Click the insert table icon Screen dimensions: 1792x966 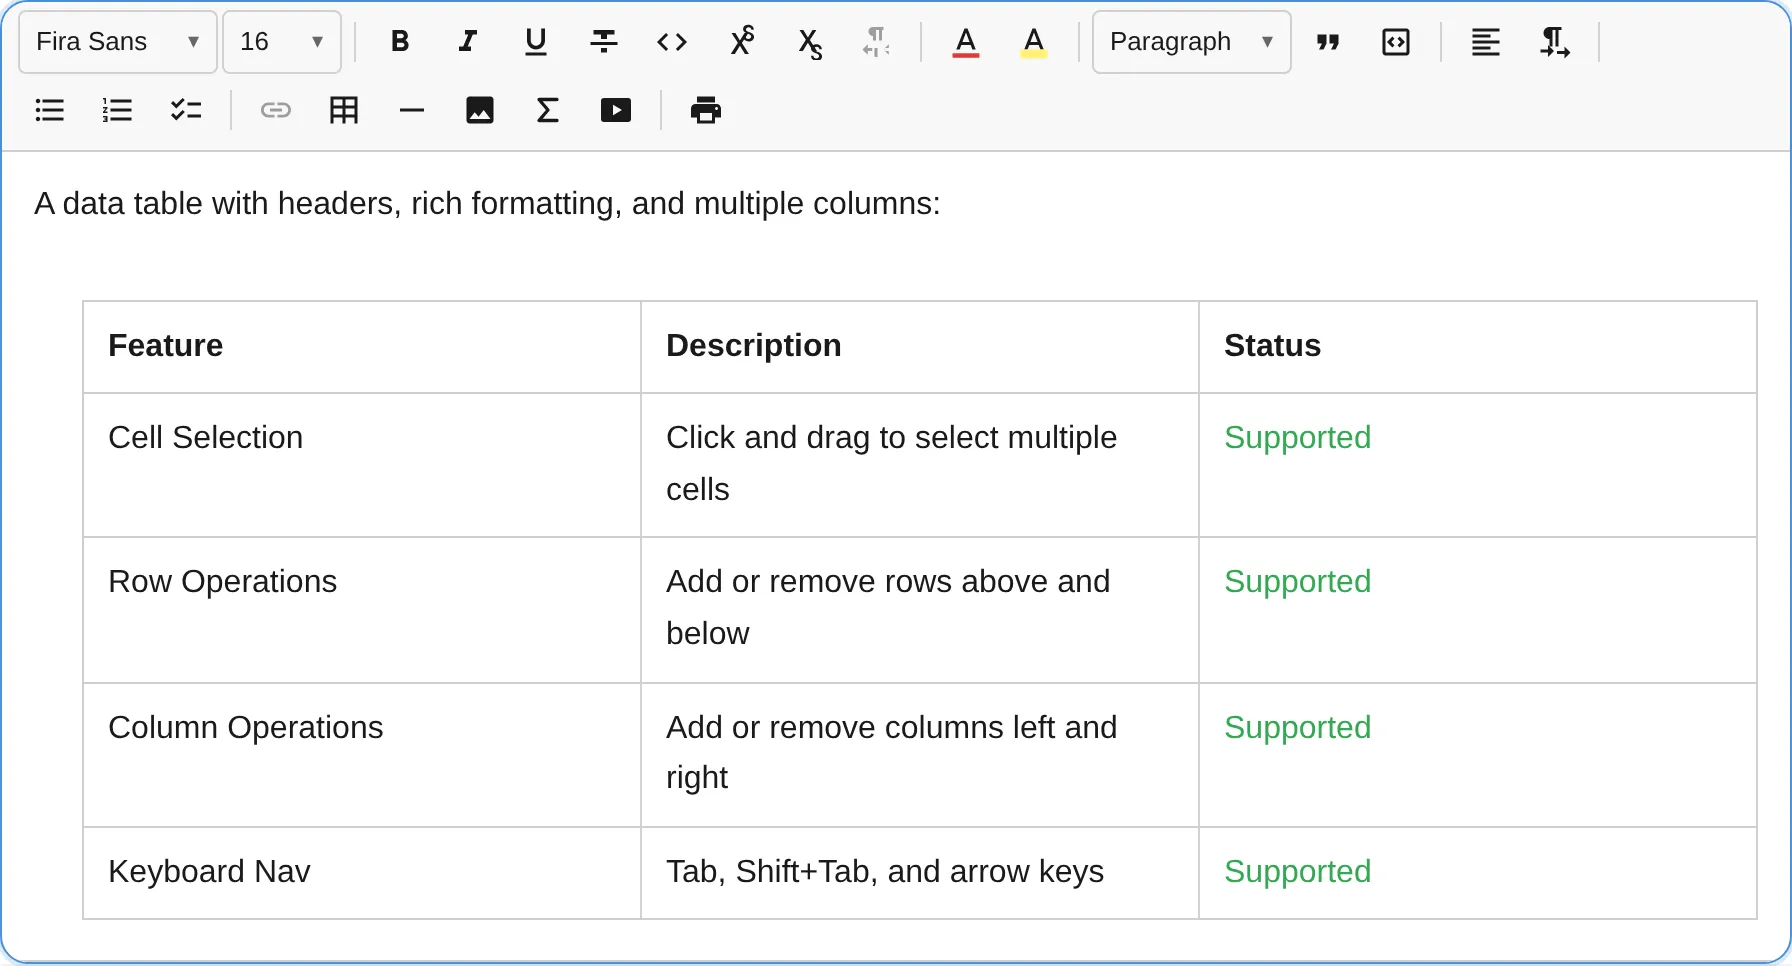pyautogui.click(x=344, y=110)
